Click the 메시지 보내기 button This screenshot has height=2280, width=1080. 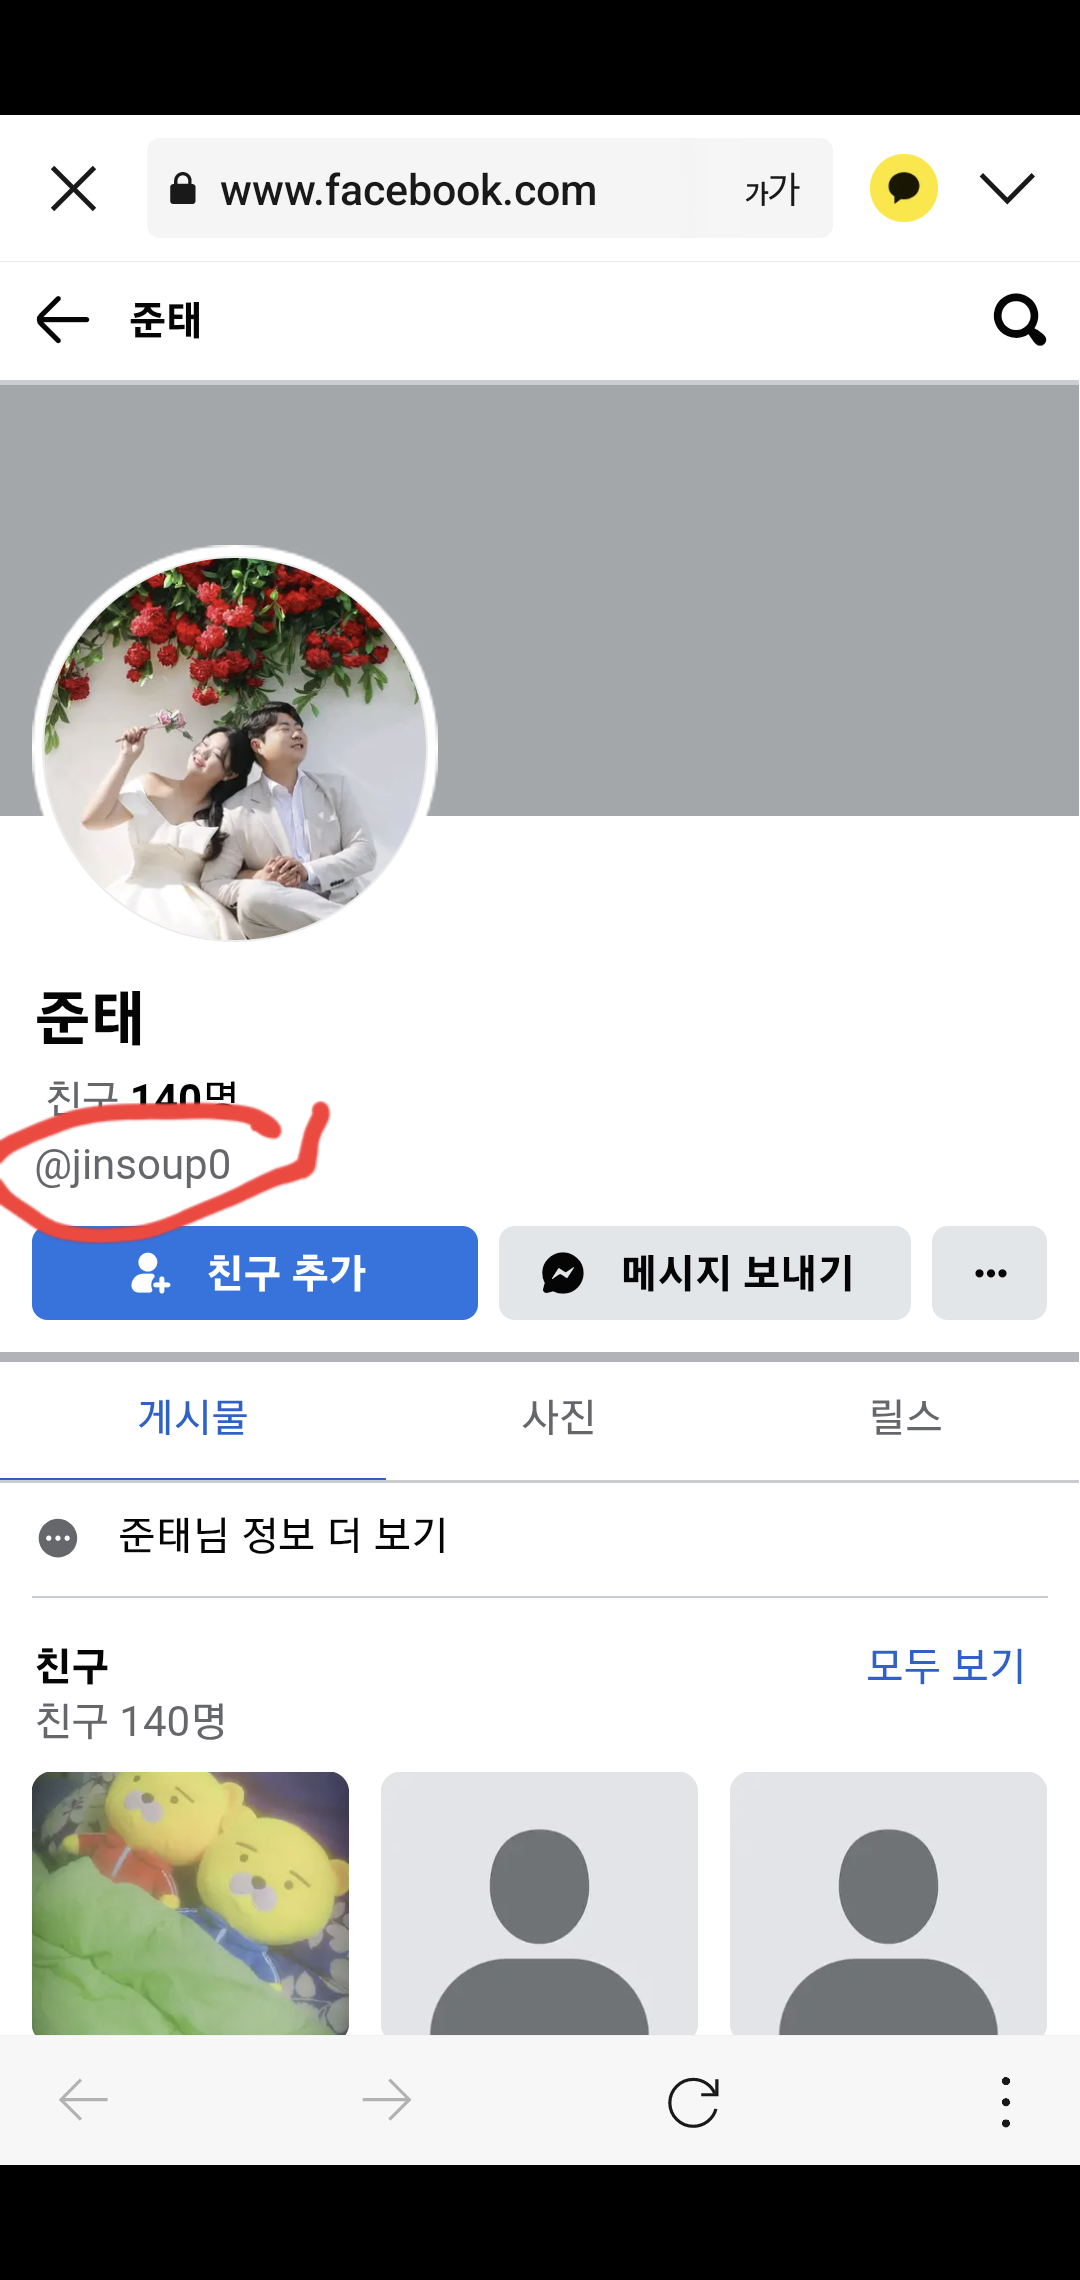[x=705, y=1273]
